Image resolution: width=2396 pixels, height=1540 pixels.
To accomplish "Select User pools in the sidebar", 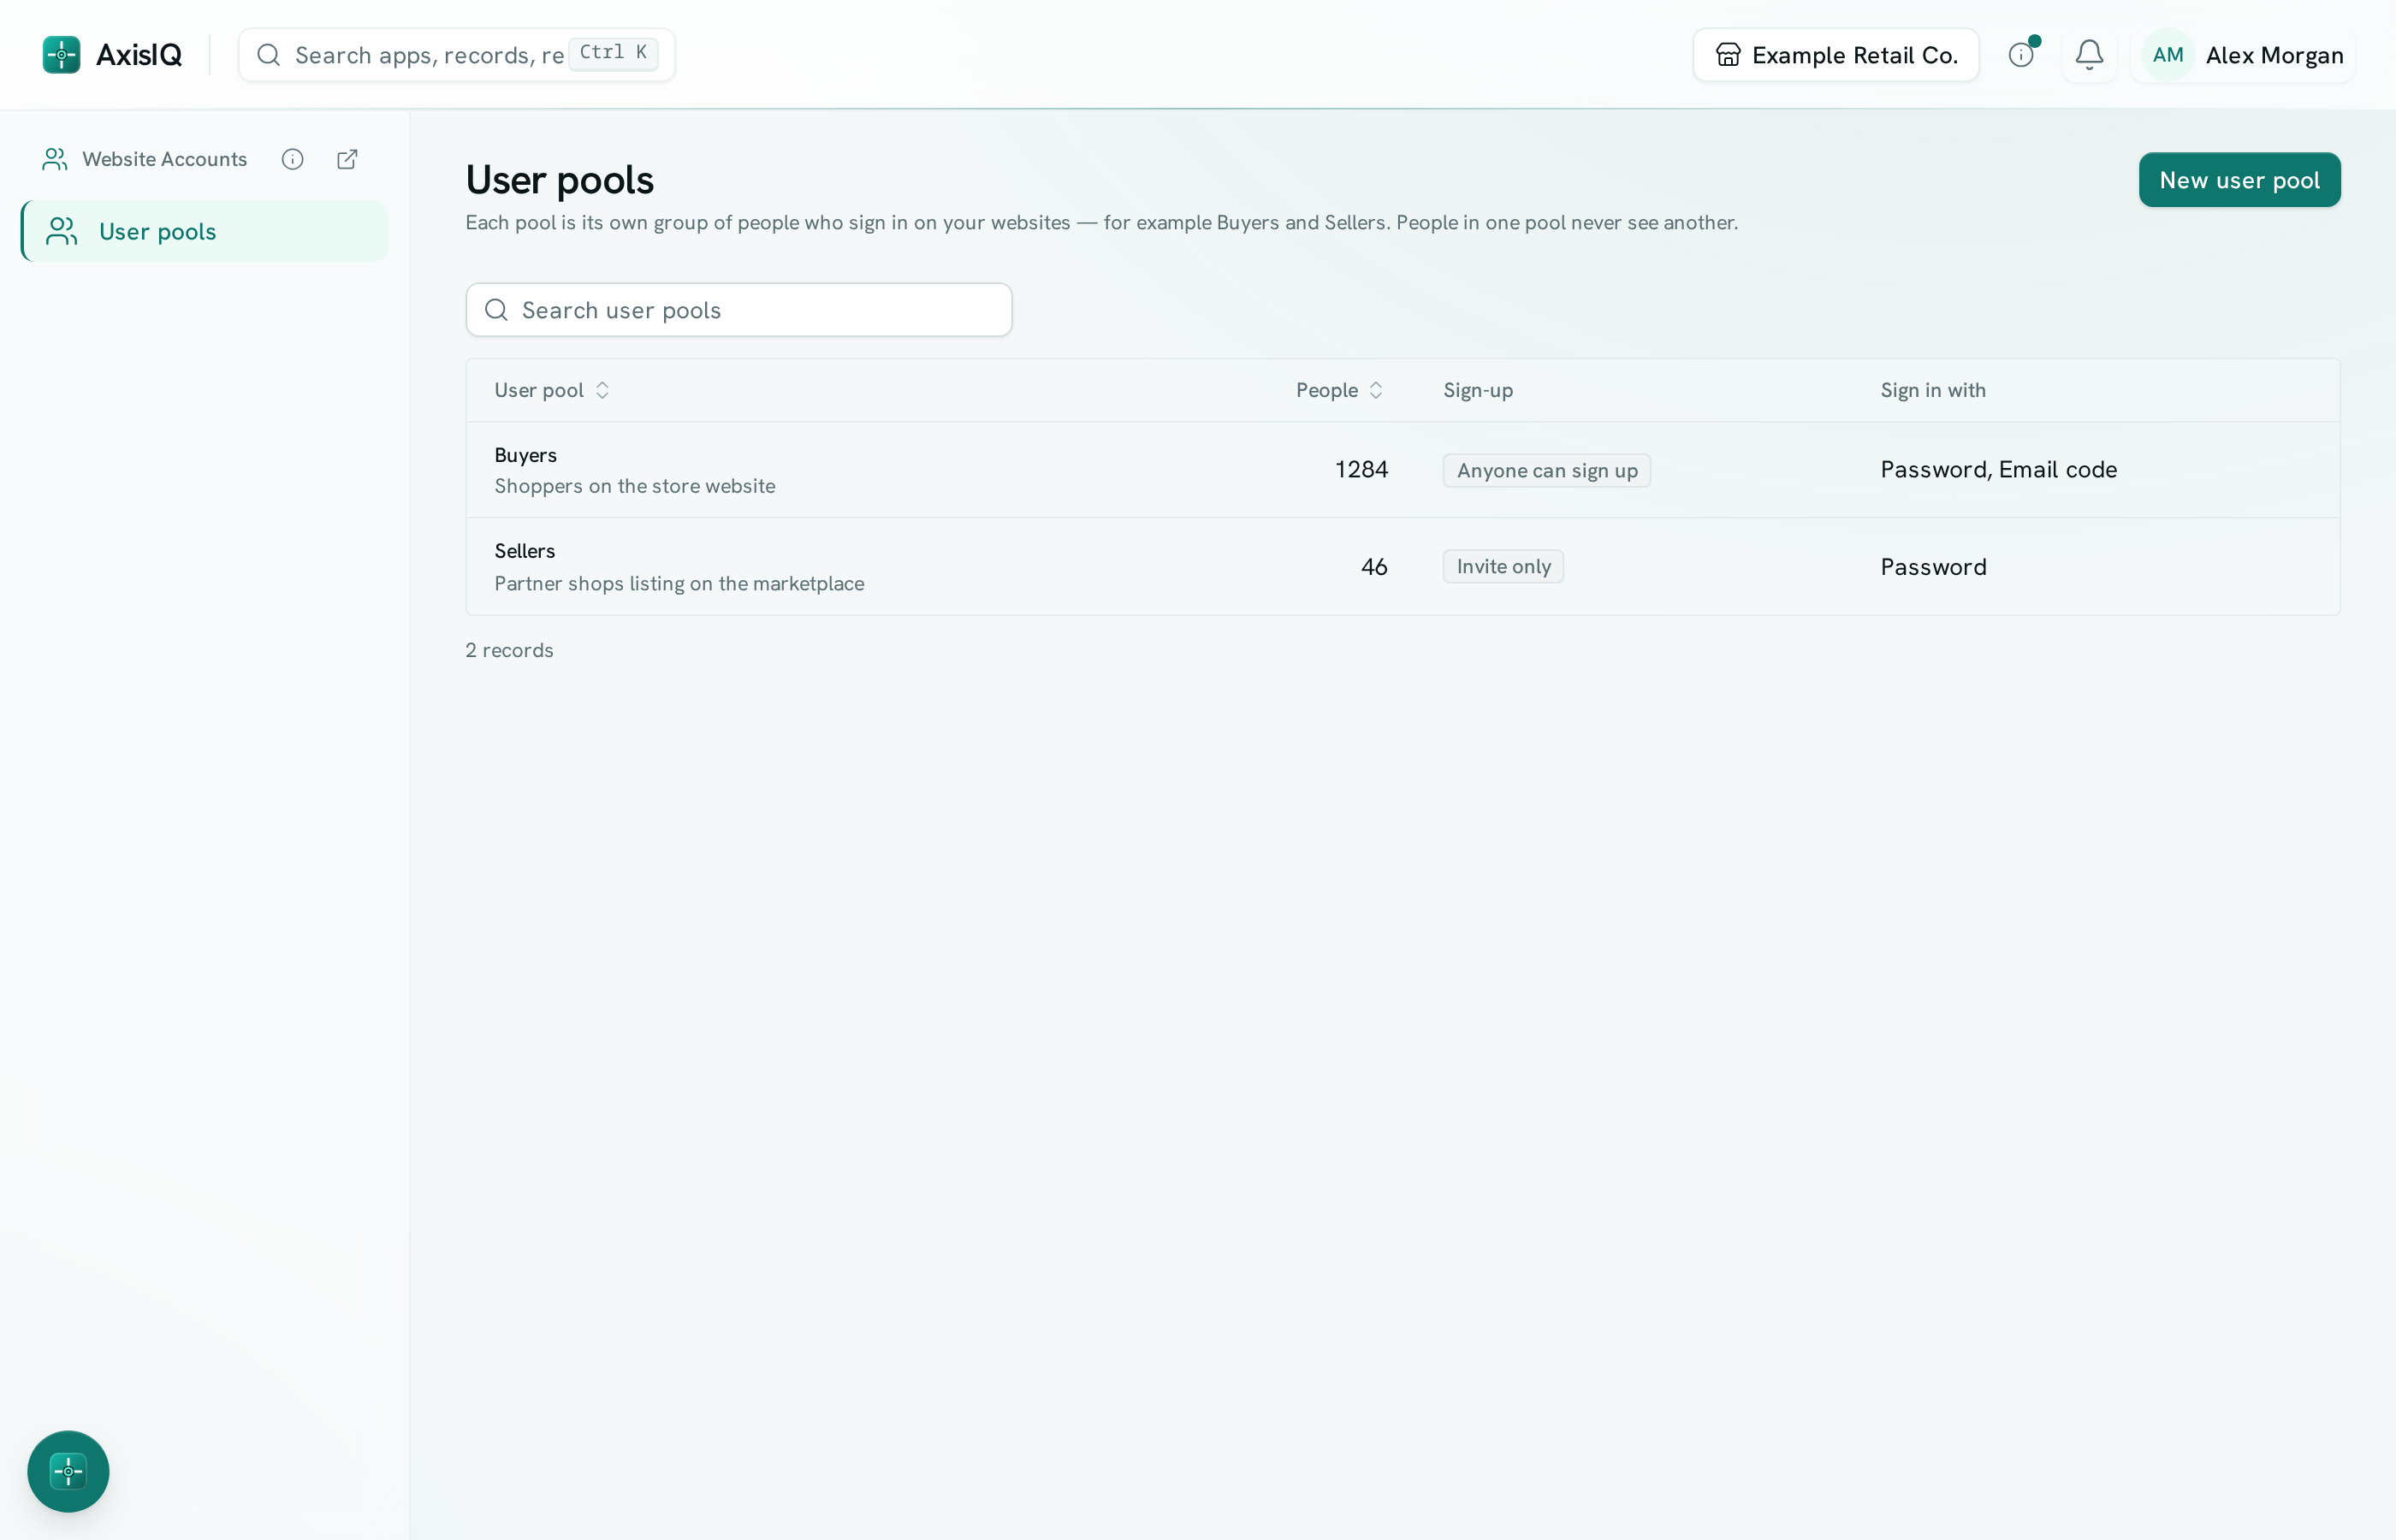I will [x=204, y=231].
